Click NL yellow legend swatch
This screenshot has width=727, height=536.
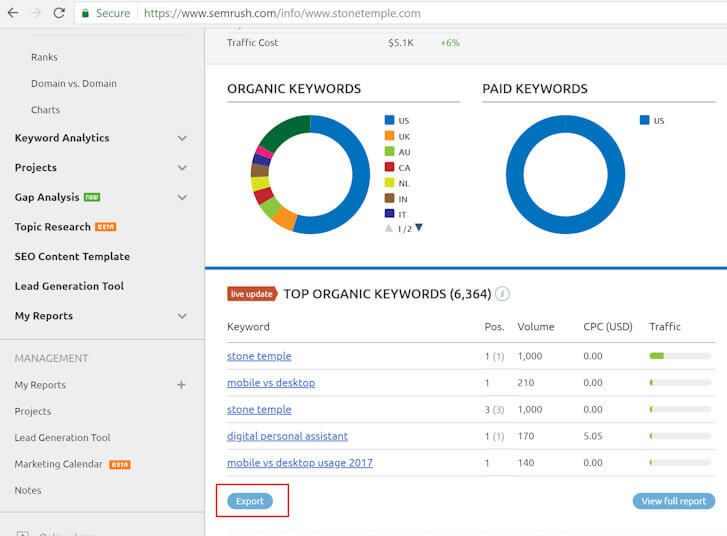pyautogui.click(x=389, y=183)
